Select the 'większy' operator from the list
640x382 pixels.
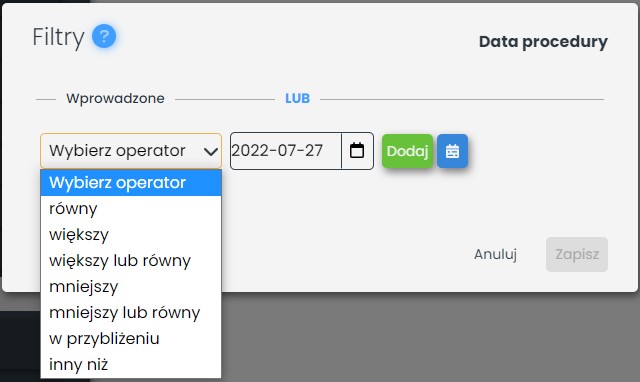tap(131, 235)
